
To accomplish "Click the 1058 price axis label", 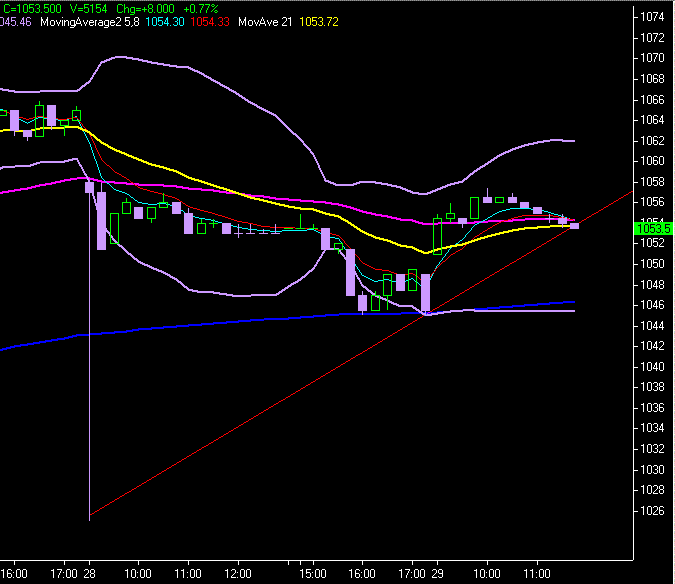I will 652,182.
